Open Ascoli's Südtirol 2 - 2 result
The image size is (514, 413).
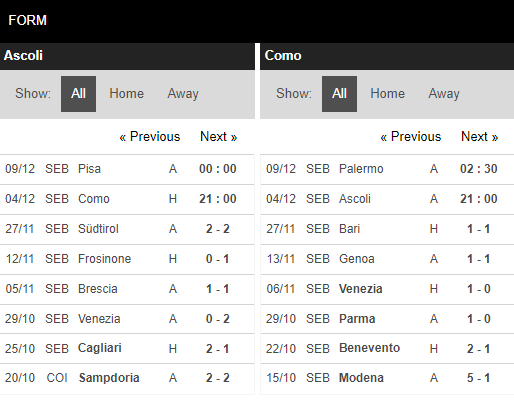pyautogui.click(x=127, y=229)
